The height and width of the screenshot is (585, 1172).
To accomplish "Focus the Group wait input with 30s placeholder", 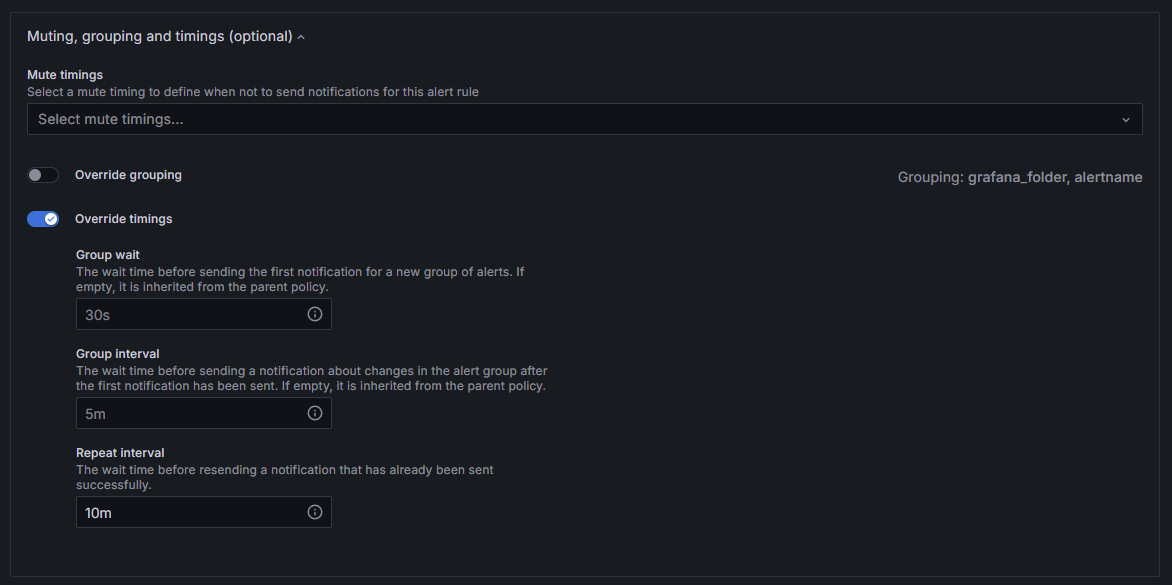I will 203,315.
